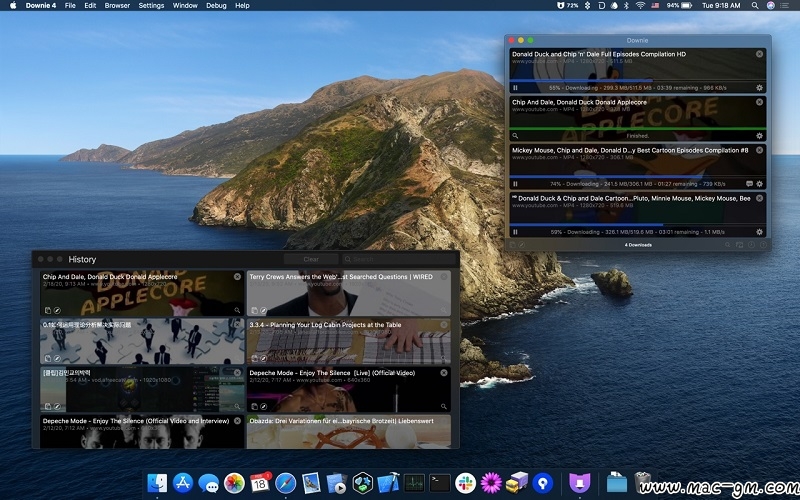Click compass icon on Depeche Mode (Live) item
This screenshot has height=500, width=800.
264,407
